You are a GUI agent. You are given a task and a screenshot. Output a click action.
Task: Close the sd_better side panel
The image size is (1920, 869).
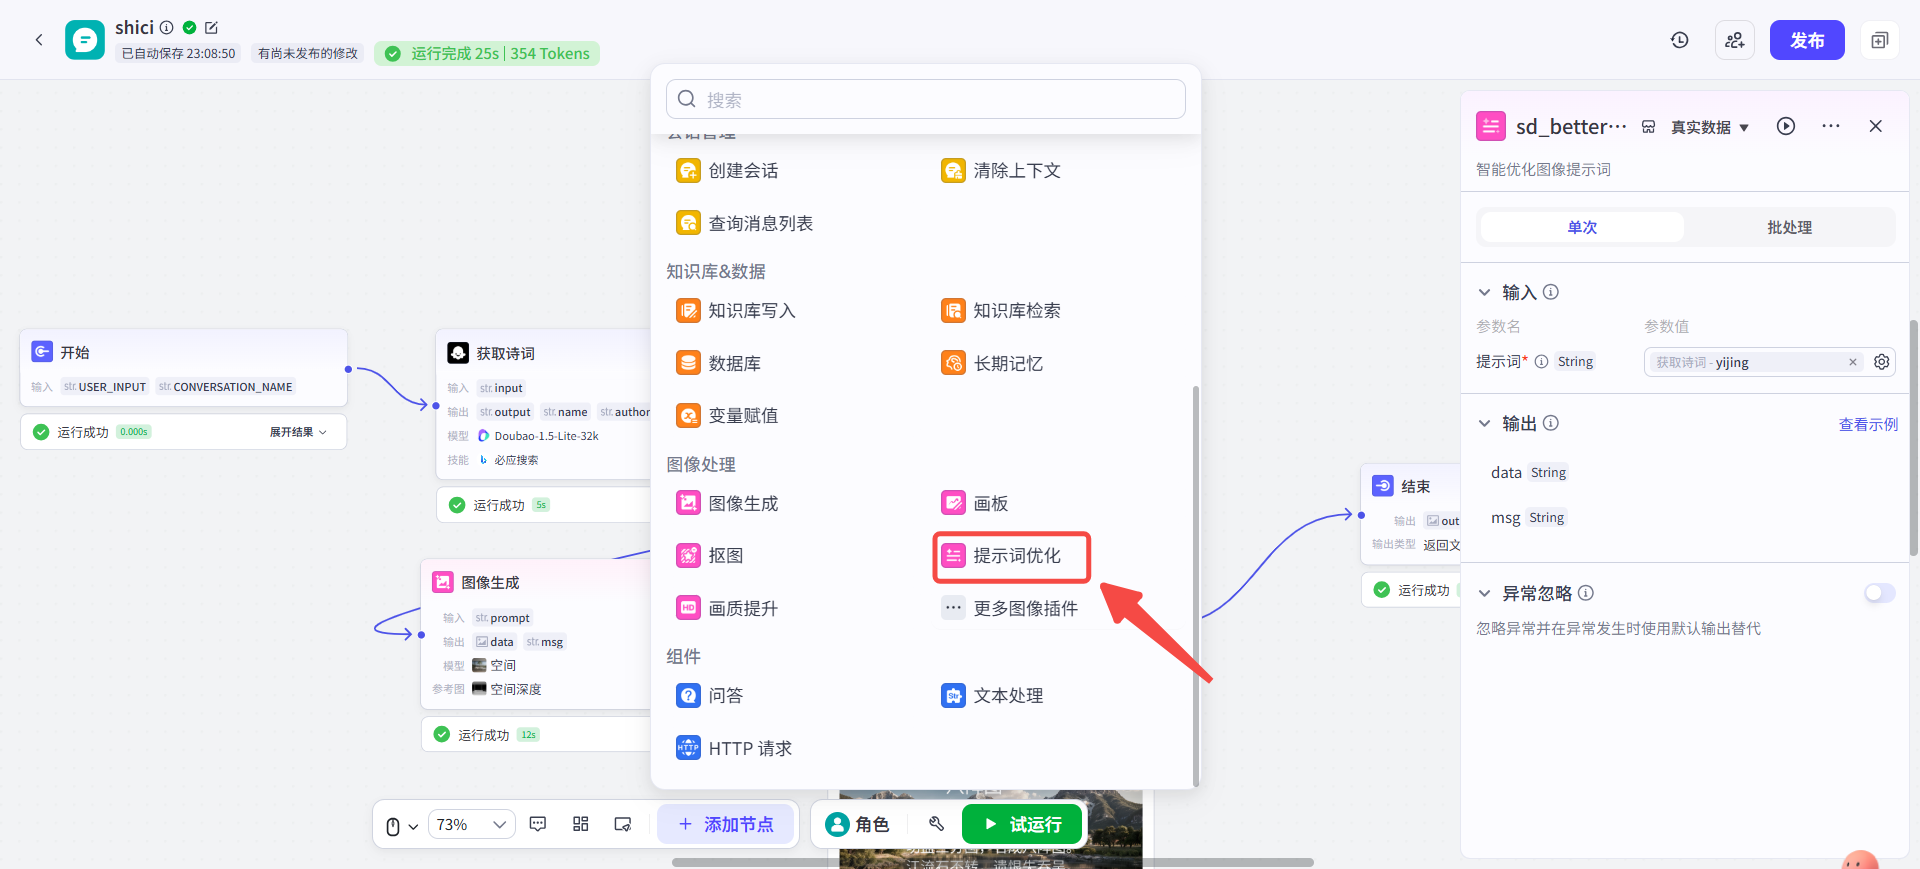click(1876, 126)
